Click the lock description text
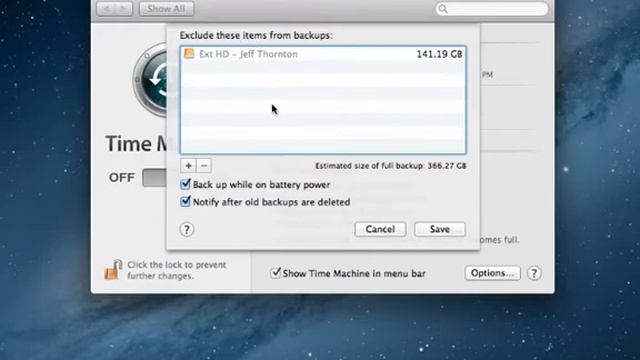640x360 pixels. click(177, 270)
